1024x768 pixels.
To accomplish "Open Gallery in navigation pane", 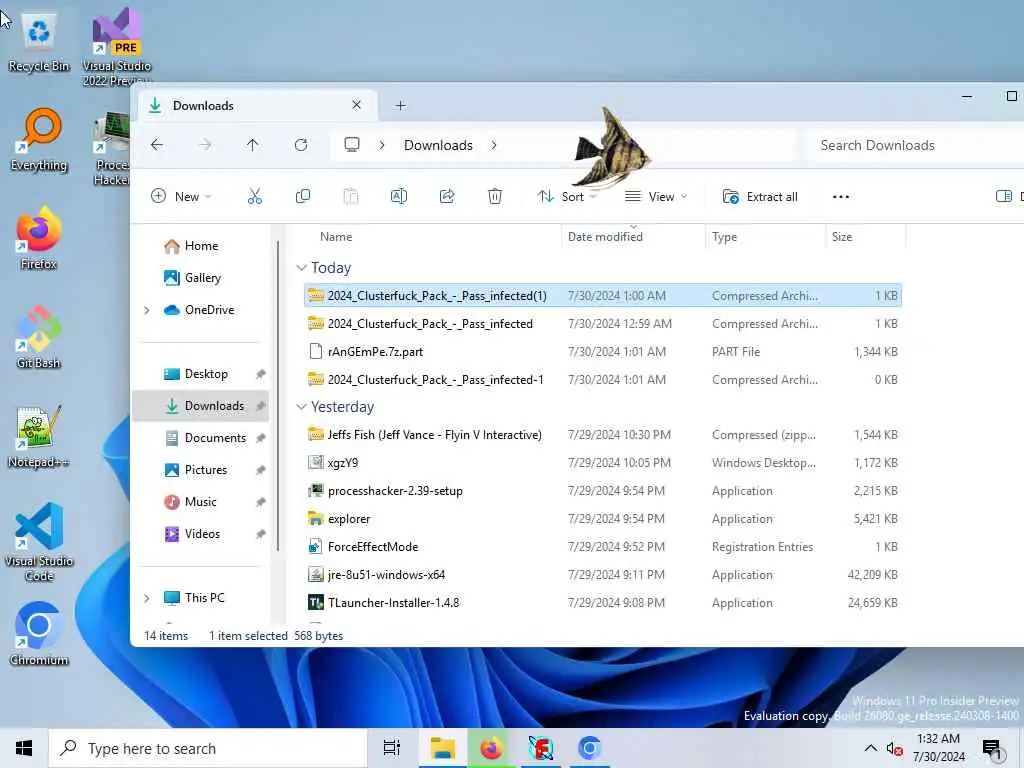I will point(202,278).
